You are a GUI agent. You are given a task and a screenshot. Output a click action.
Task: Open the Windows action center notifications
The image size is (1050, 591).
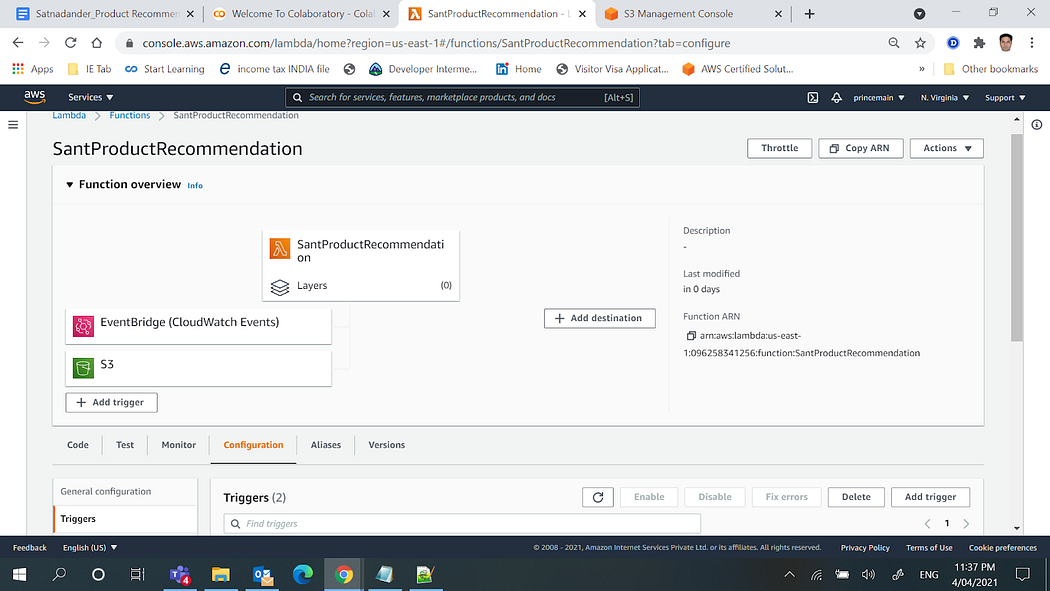coord(1023,574)
